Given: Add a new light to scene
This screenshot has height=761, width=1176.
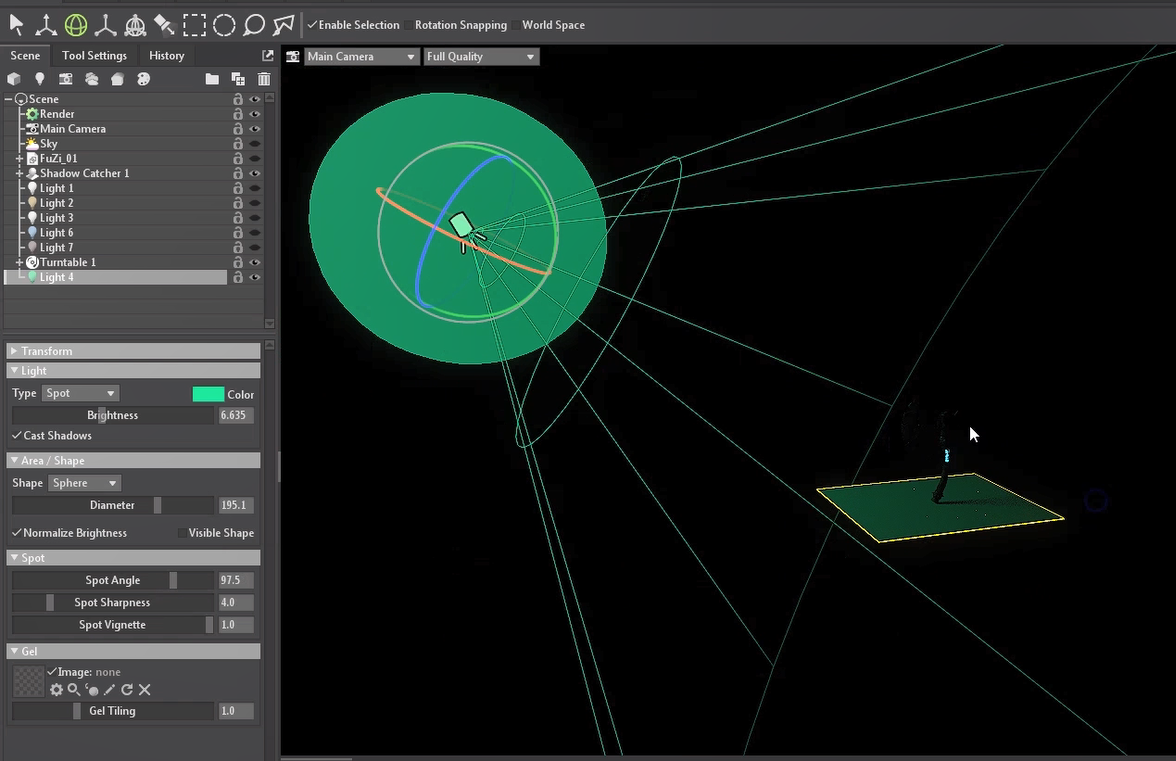Looking at the screenshot, I should tap(40, 79).
